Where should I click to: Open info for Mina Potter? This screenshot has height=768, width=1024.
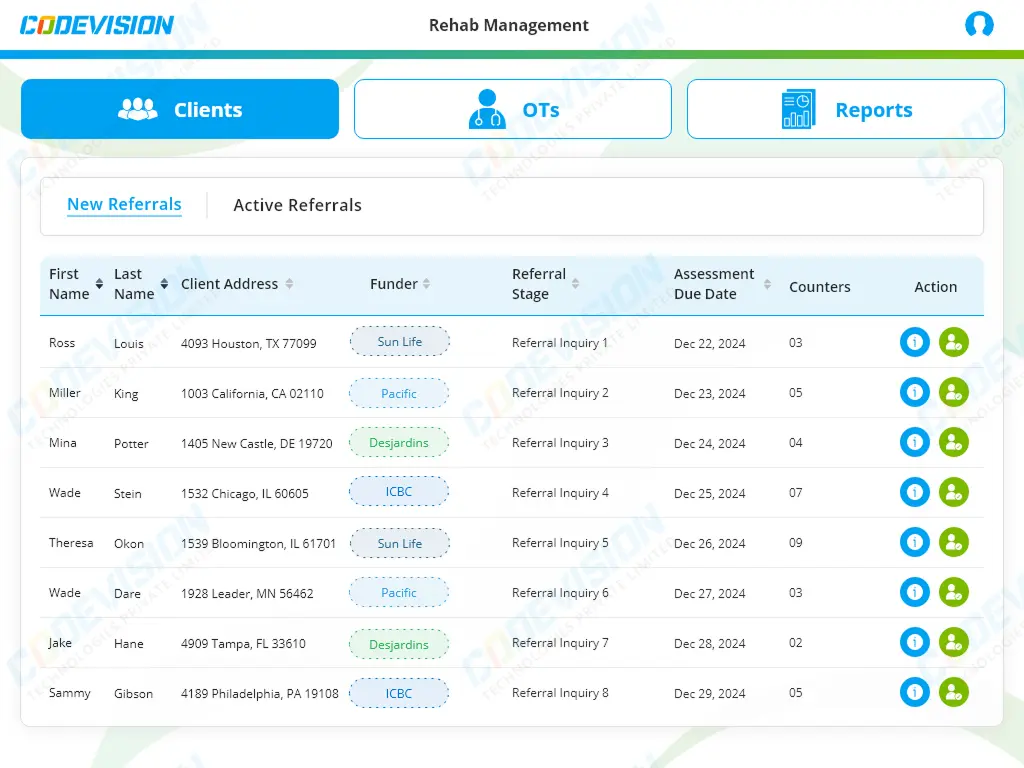(x=914, y=442)
